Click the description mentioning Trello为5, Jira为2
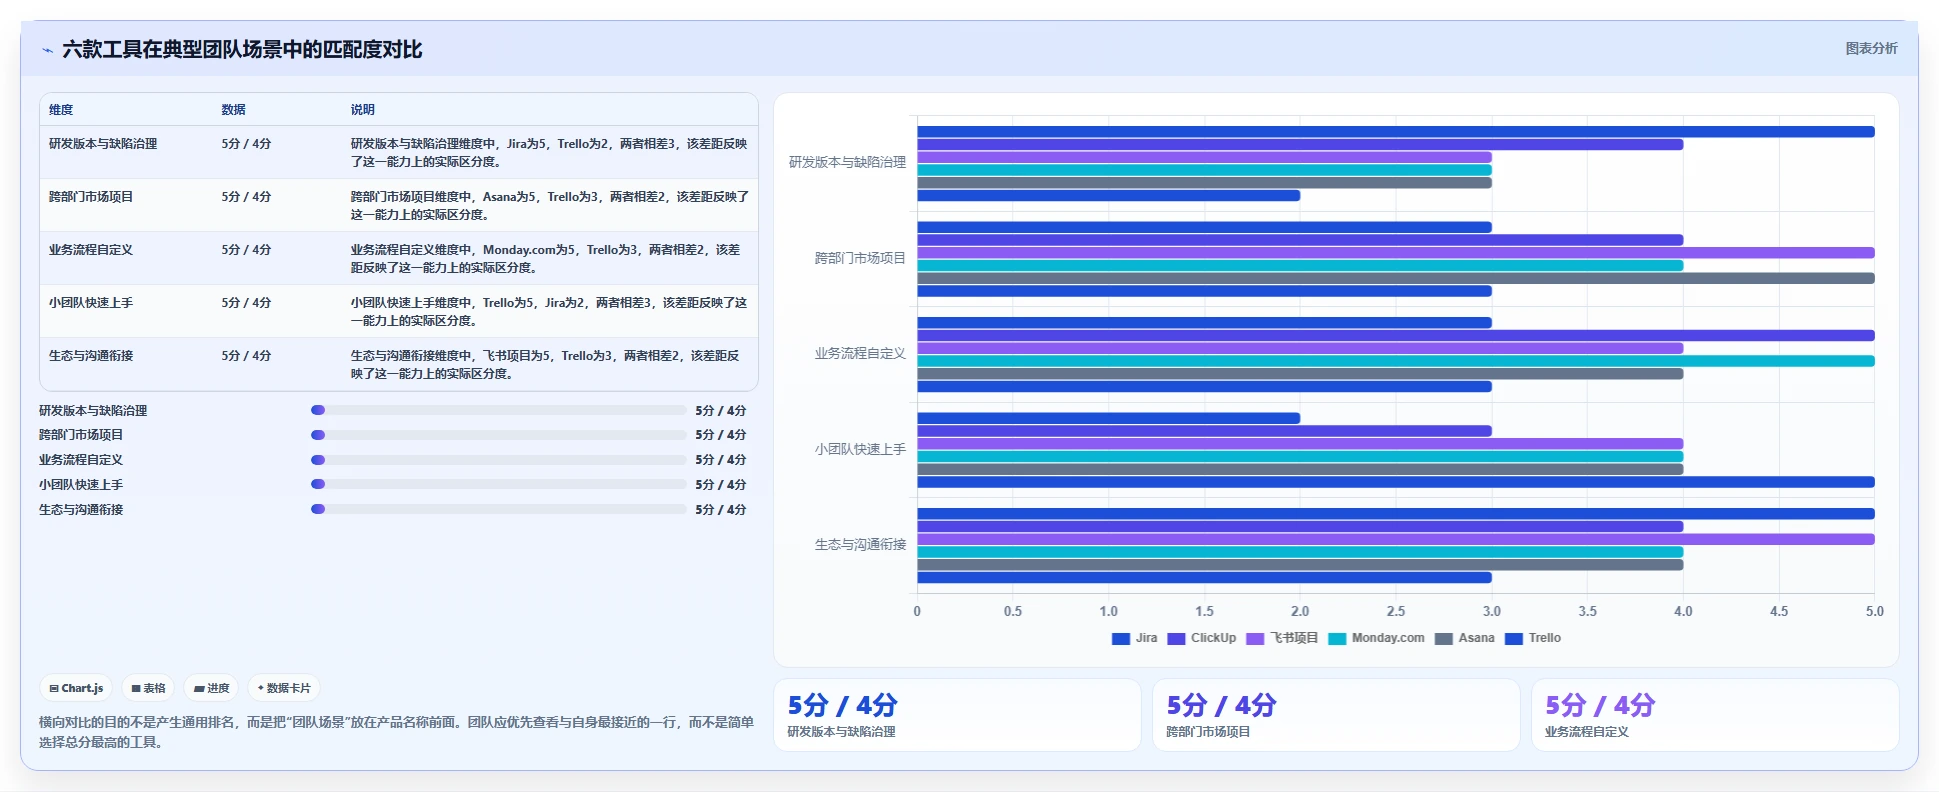The height and width of the screenshot is (792, 1939). (x=549, y=312)
